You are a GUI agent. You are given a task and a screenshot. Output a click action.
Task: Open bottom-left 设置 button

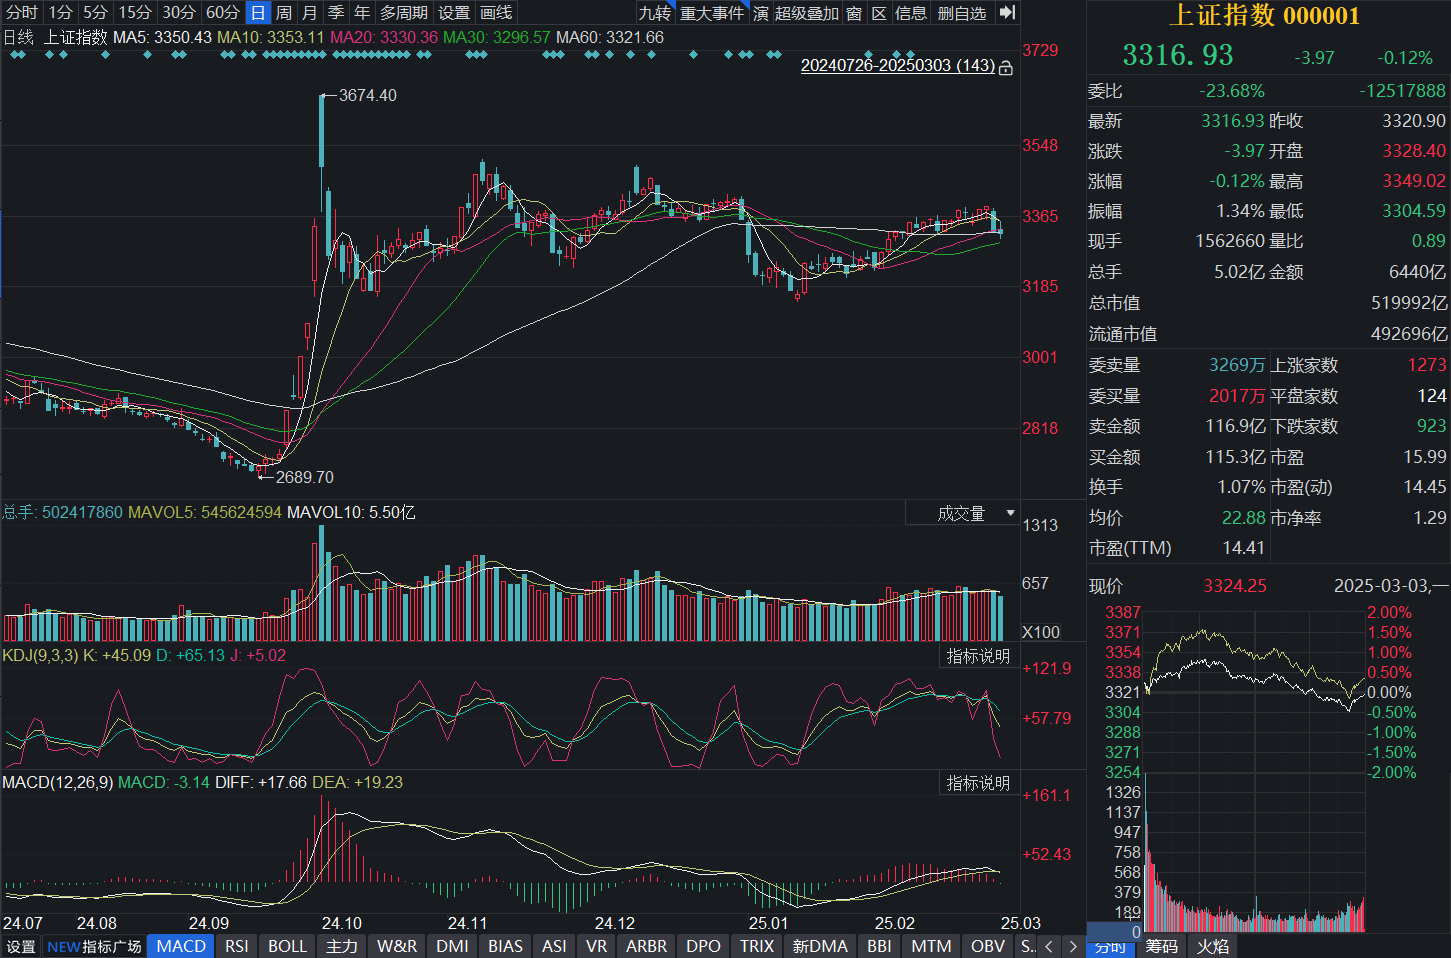coord(21,946)
